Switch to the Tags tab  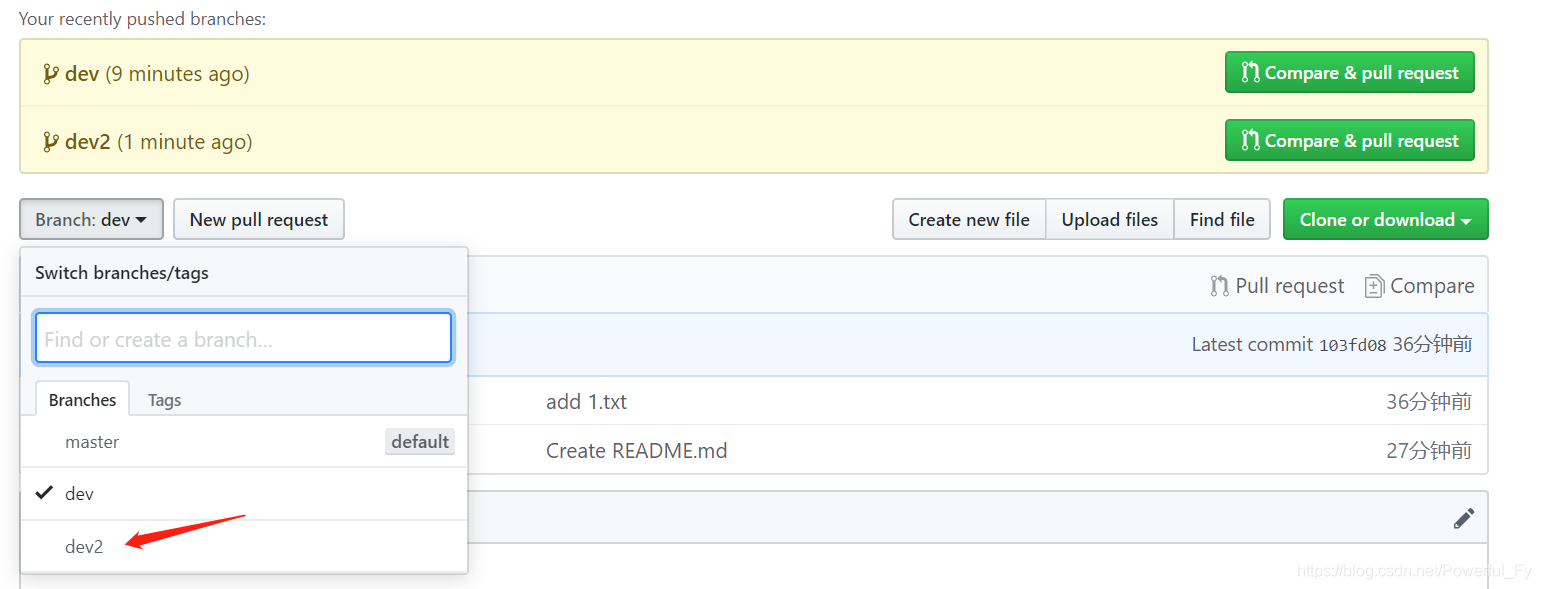point(164,400)
